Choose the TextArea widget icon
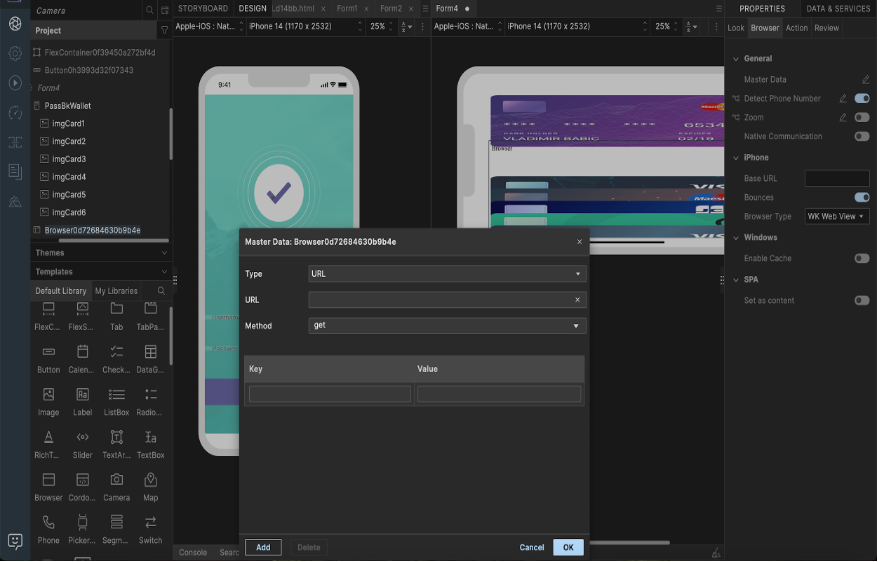The image size is (878, 562). tap(116, 437)
